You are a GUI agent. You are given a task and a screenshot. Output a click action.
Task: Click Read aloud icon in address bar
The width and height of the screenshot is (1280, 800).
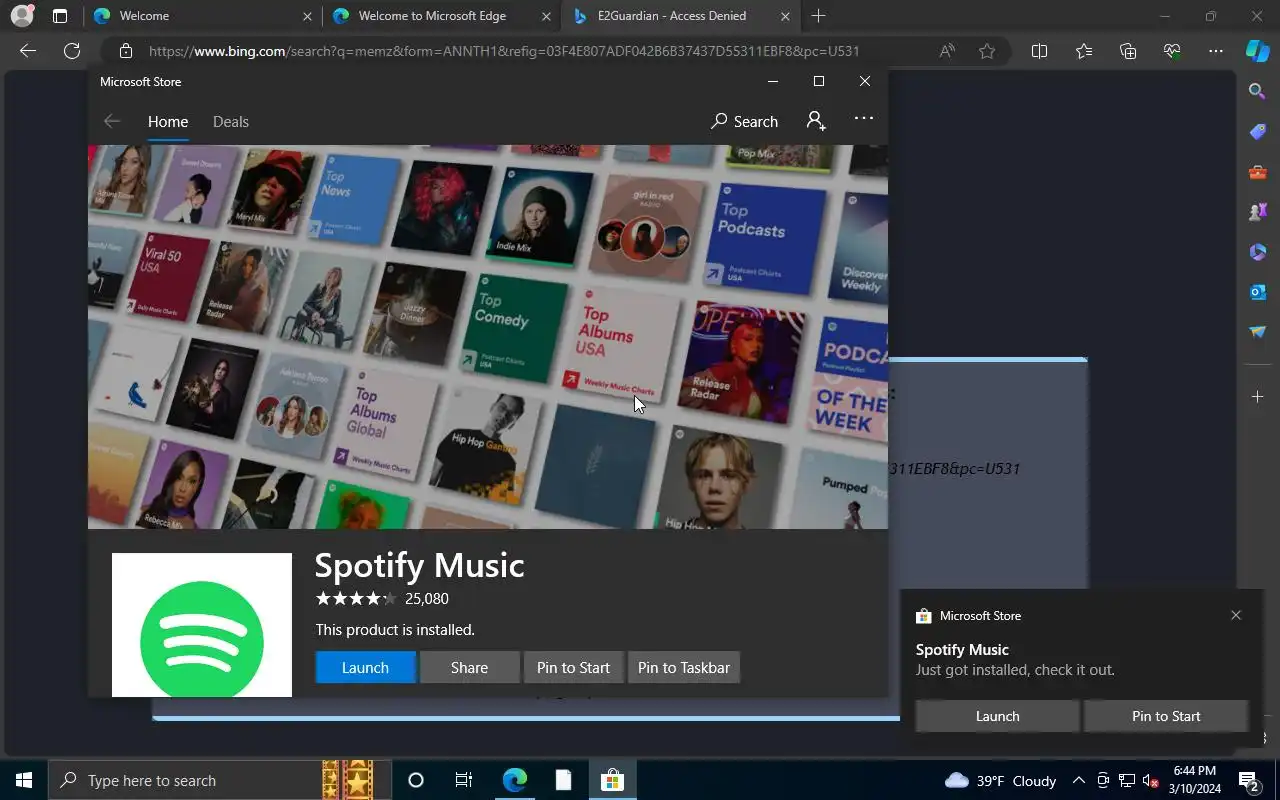click(x=946, y=51)
